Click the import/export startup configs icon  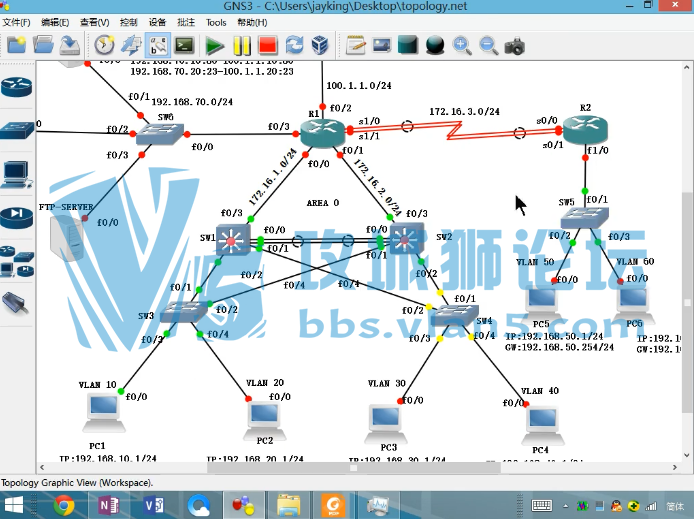[131, 45]
